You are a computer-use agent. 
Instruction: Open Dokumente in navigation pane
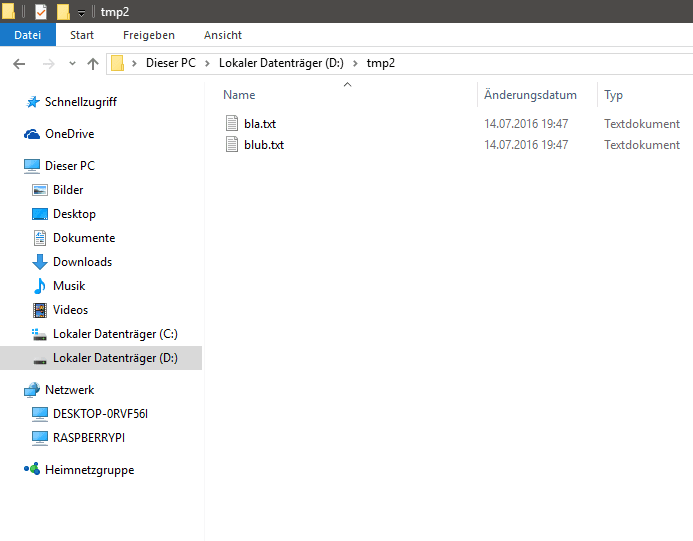click(84, 238)
